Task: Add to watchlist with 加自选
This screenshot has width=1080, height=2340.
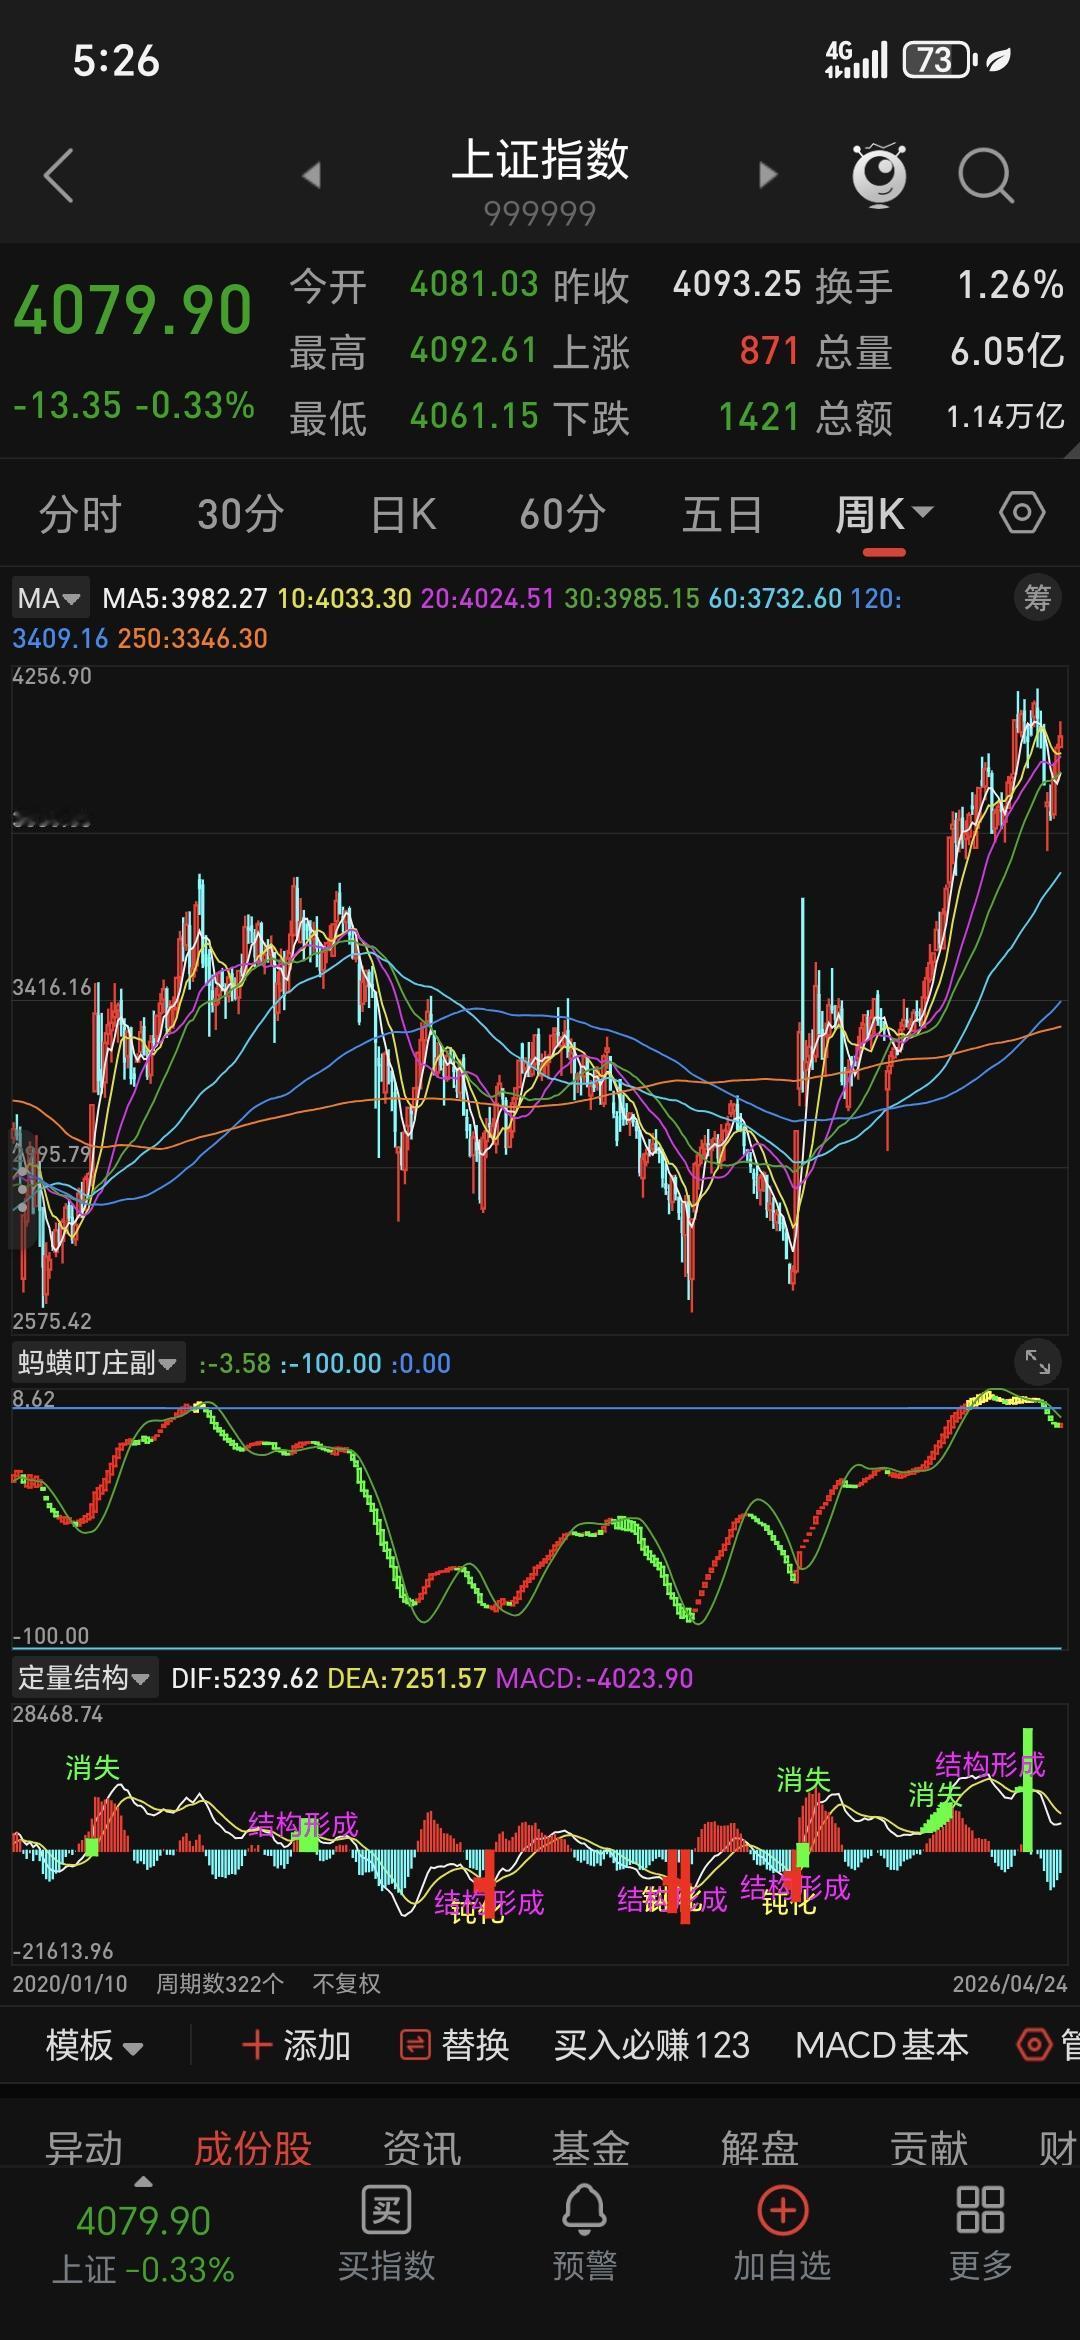Action: click(782, 2232)
